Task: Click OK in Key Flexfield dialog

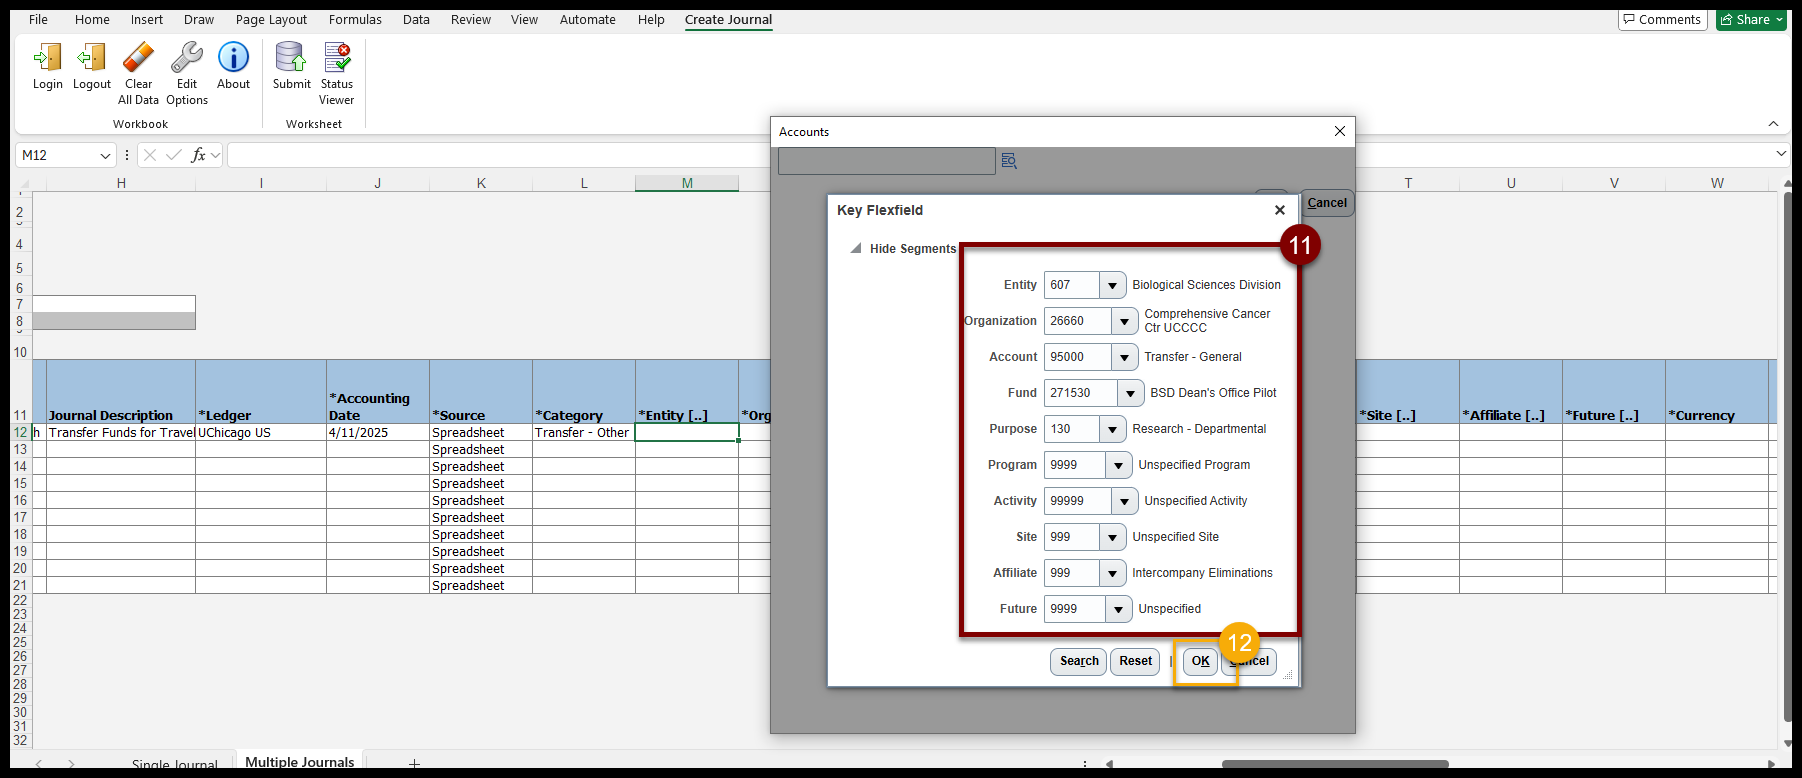Action: coord(1200,661)
